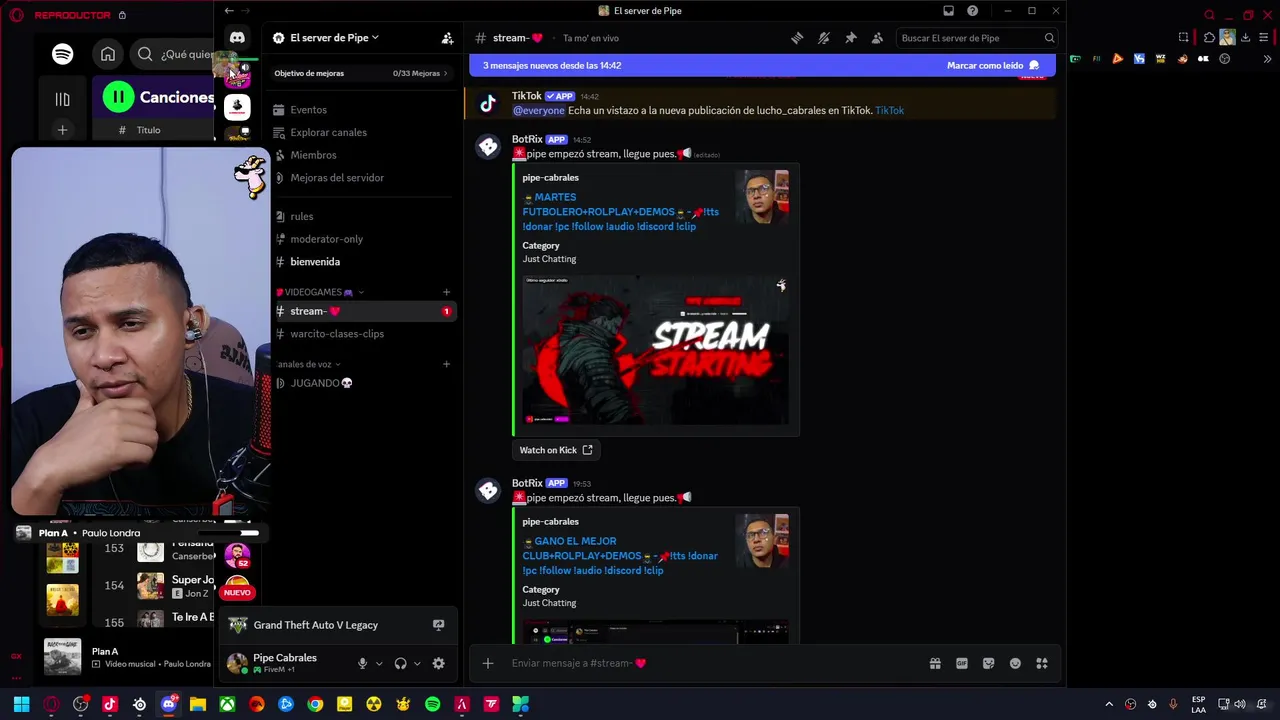Viewport: 1280px width, 720px height.
Task: Go to Spotify home icon
Action: tap(108, 54)
